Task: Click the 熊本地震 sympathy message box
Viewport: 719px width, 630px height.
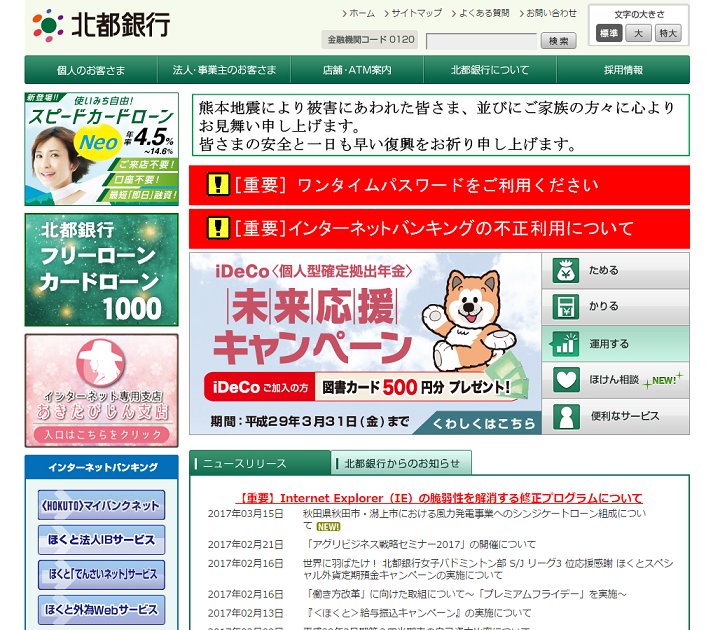Action: pos(440,125)
